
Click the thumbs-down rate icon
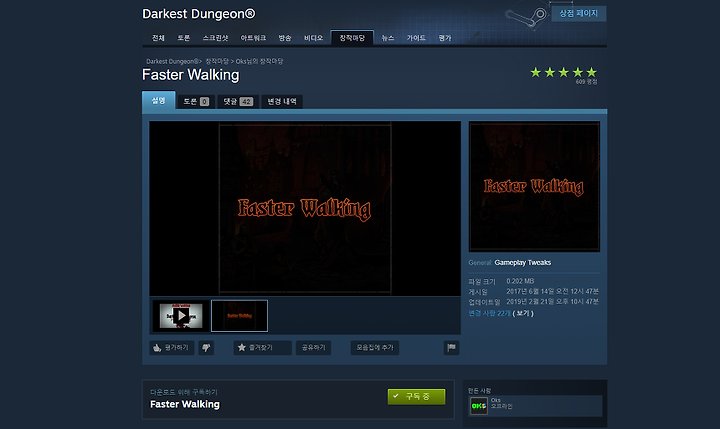coord(206,348)
